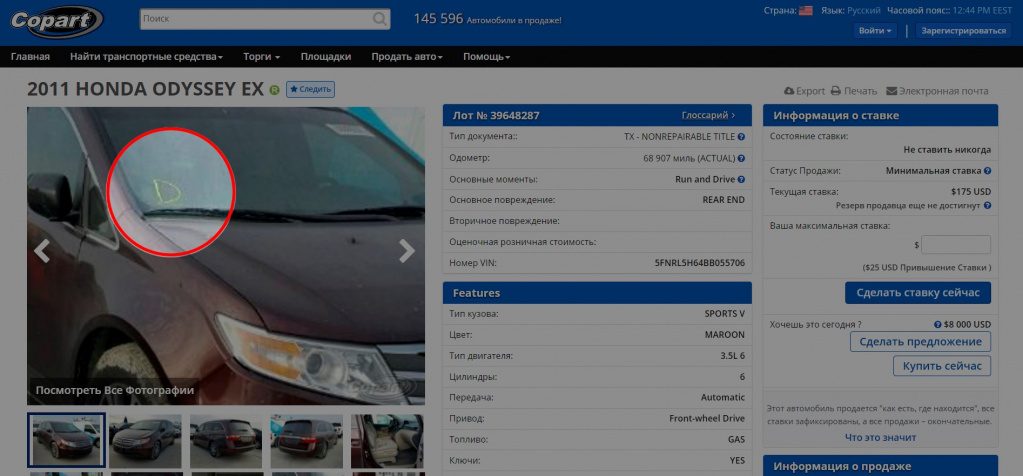Viewport: 1023px width, 476px height.
Task: Open help icon next to $8 000 USD
Action: pos(938,324)
